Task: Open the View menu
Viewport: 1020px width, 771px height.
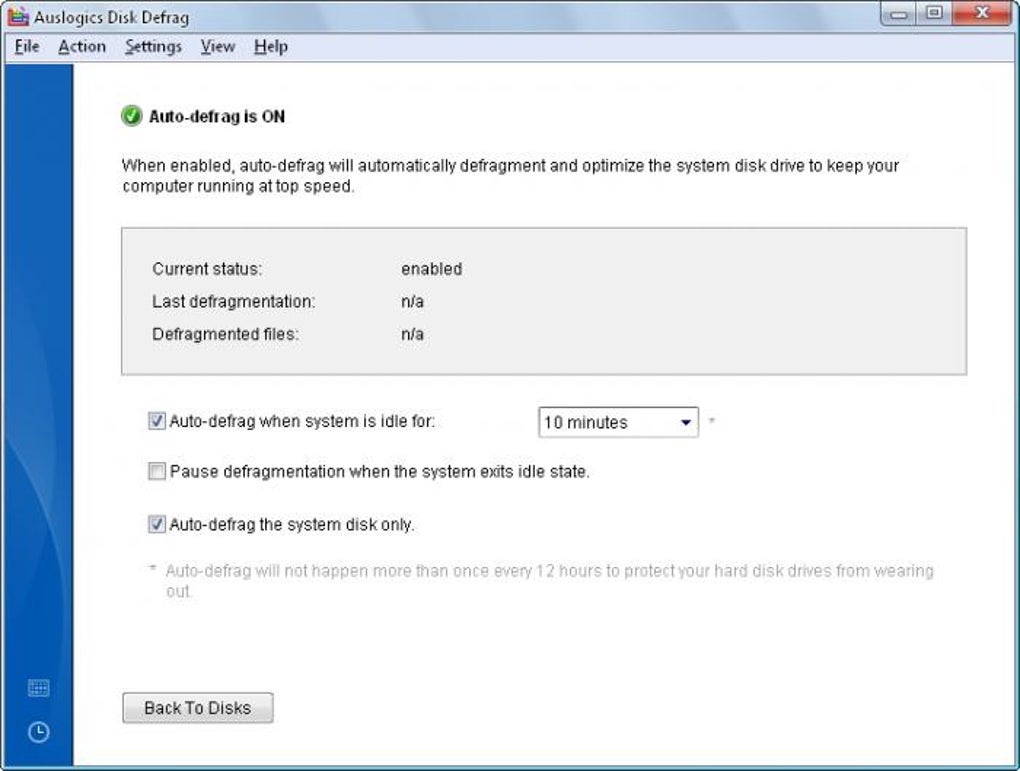Action: click(217, 47)
